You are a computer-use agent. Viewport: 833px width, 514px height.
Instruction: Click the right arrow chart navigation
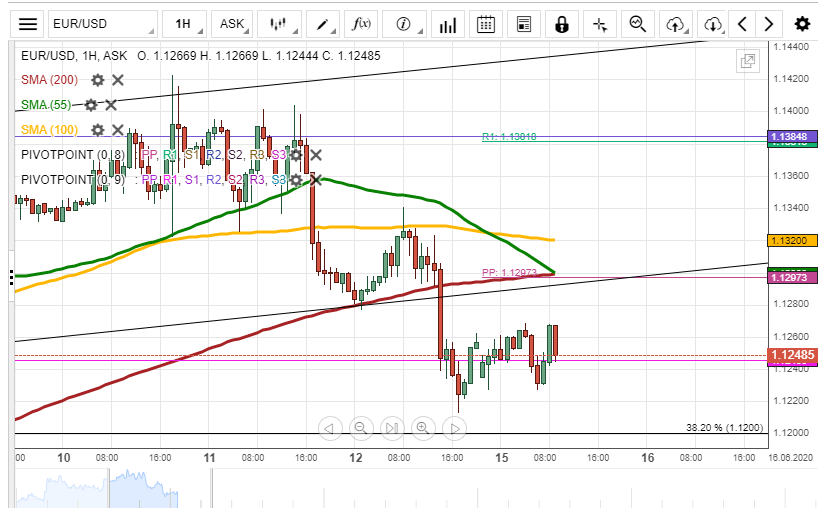click(x=769, y=24)
